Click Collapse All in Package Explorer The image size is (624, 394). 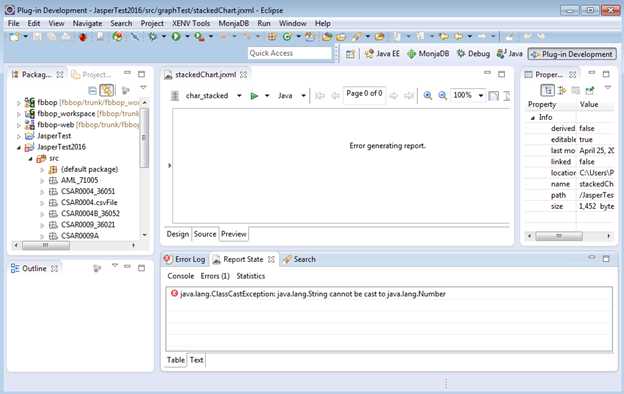tap(92, 91)
